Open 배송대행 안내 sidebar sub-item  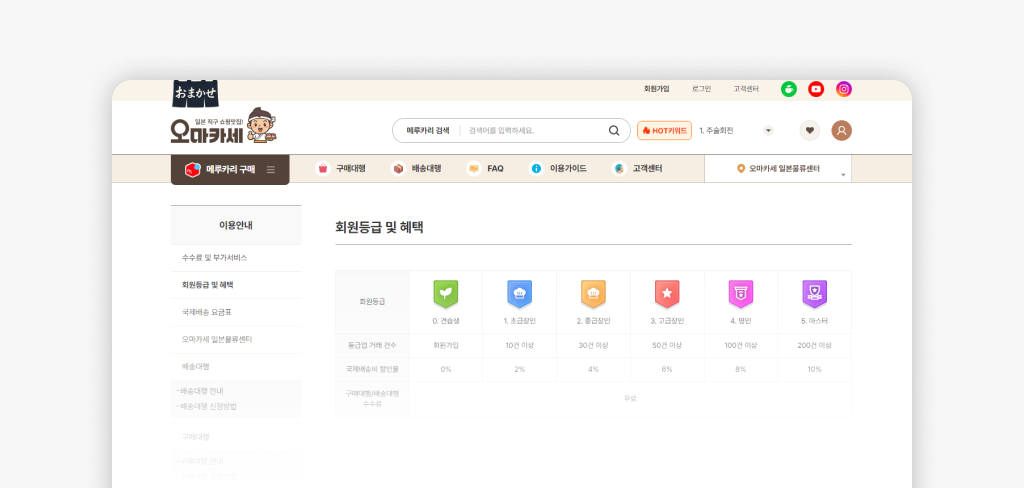204,391
